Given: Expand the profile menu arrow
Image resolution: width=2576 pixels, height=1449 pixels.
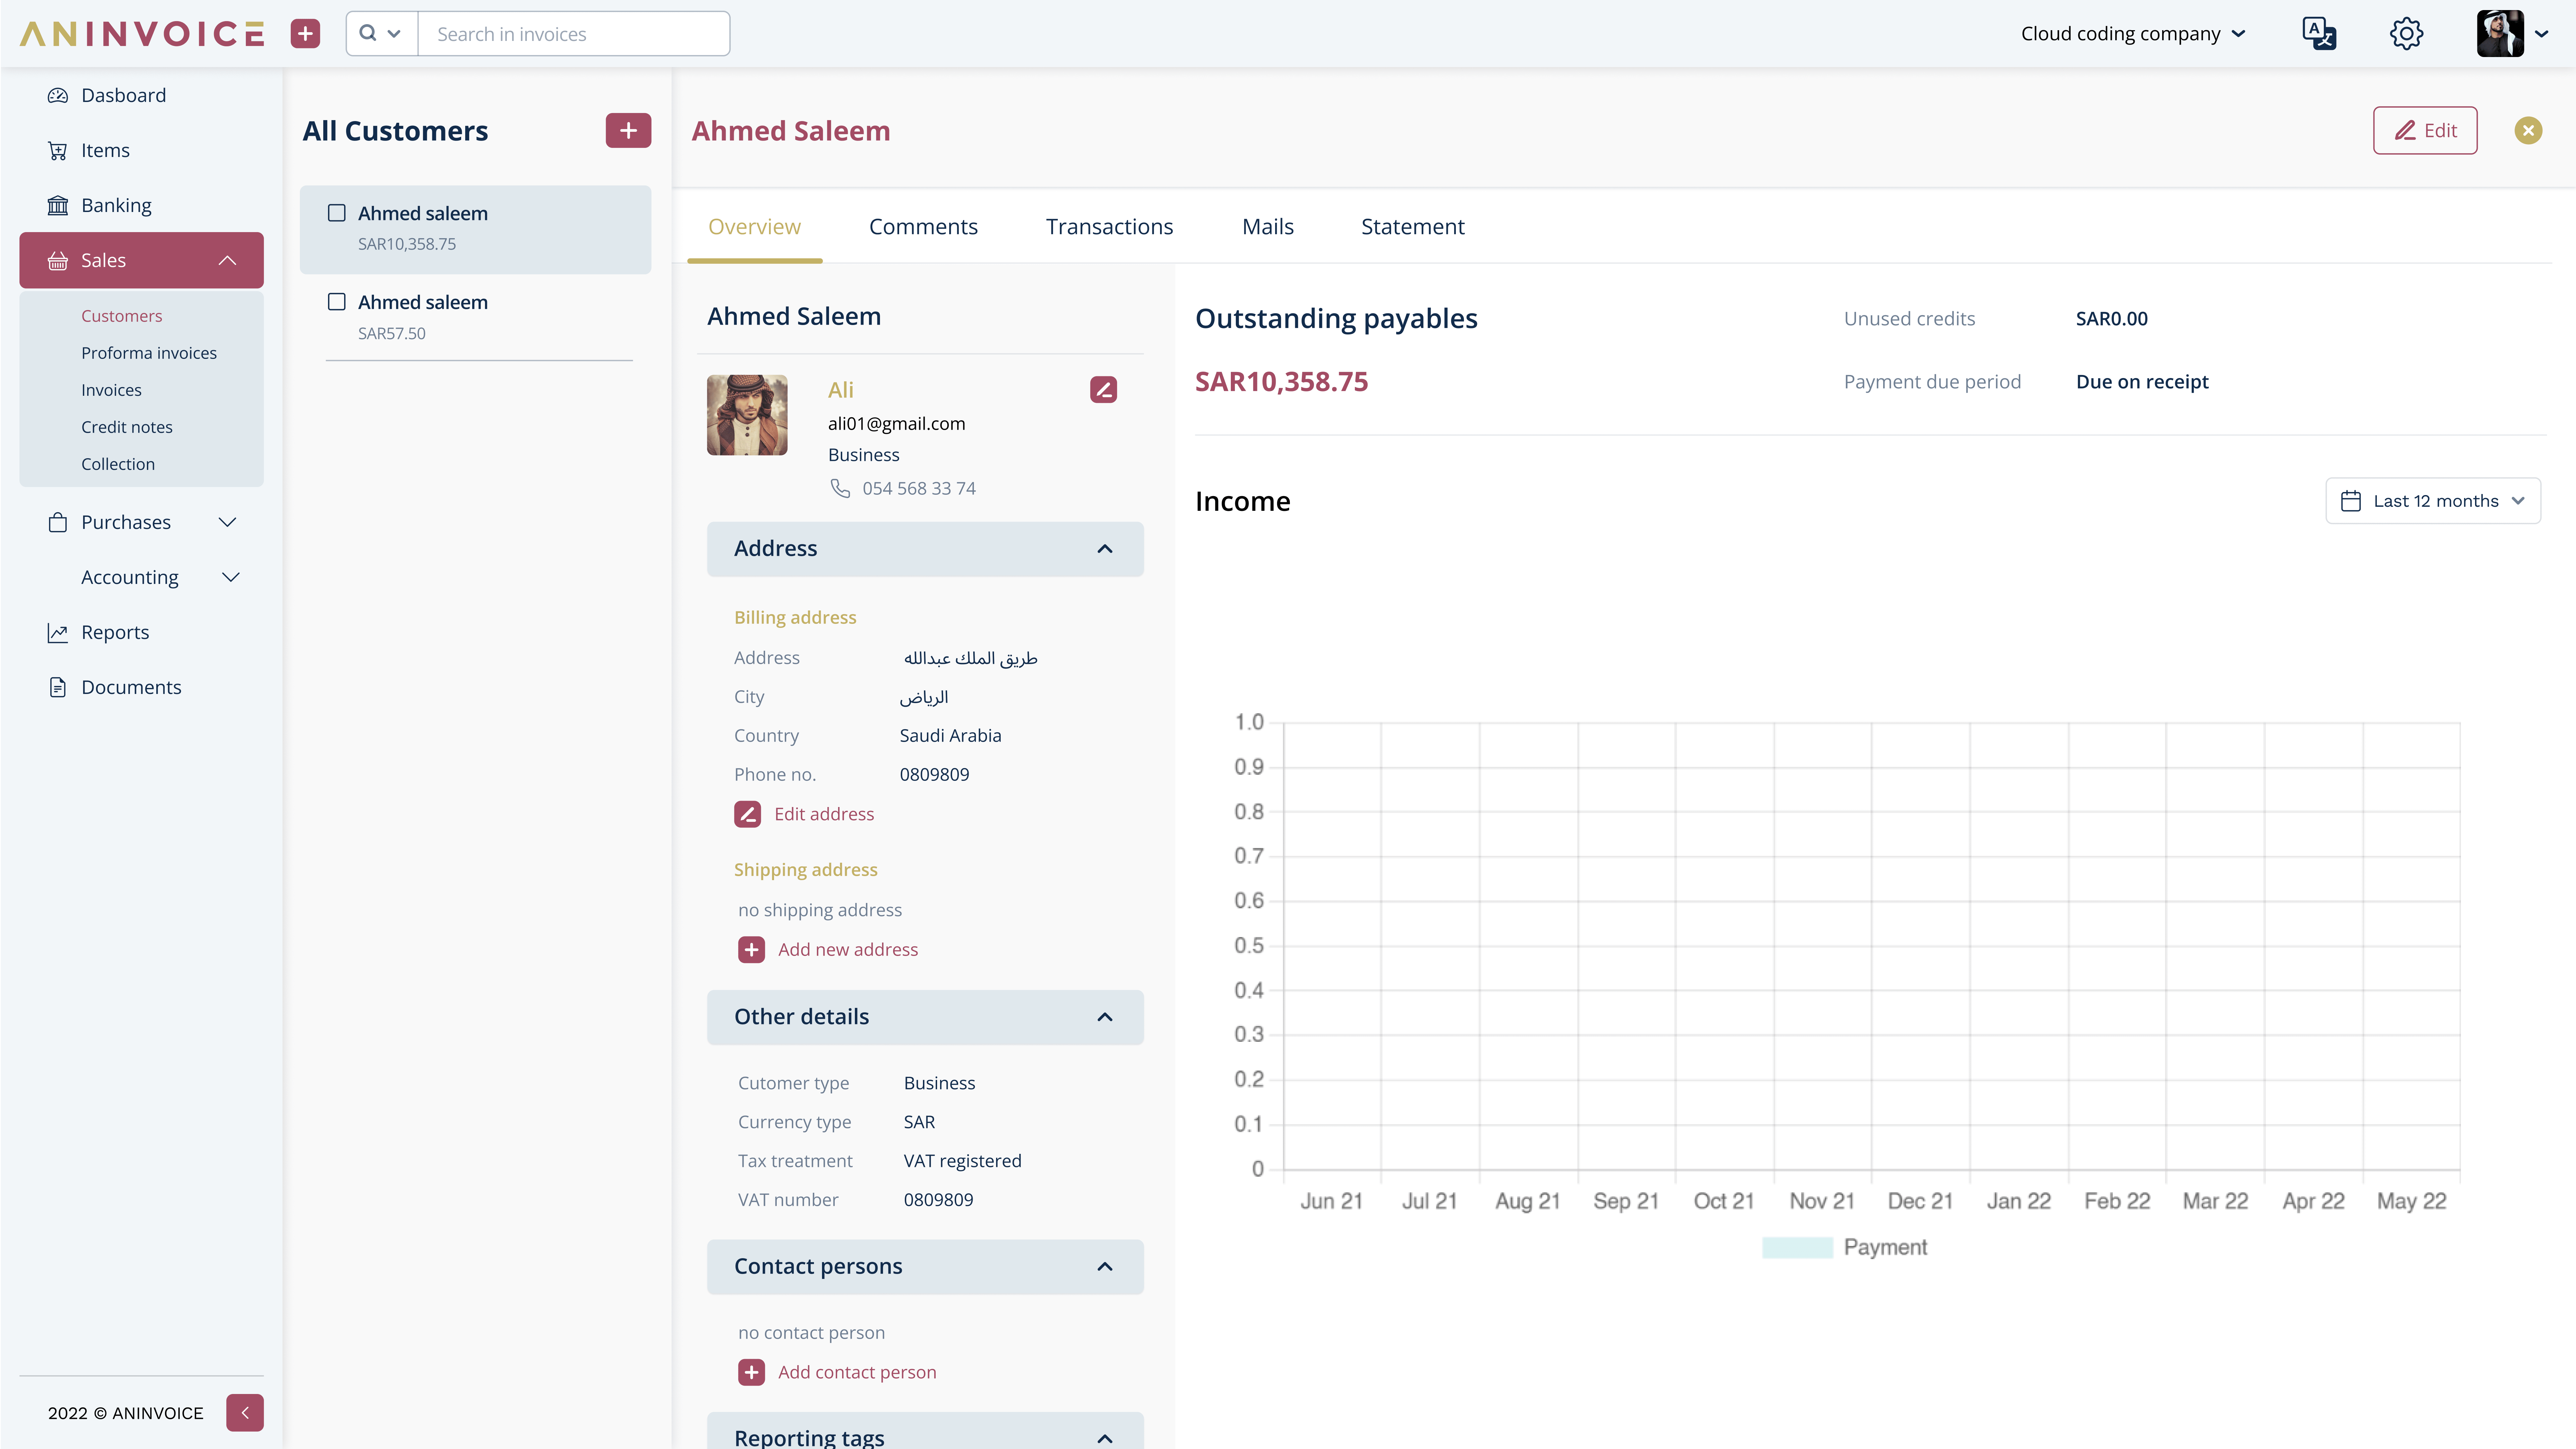Looking at the screenshot, I should (2541, 34).
